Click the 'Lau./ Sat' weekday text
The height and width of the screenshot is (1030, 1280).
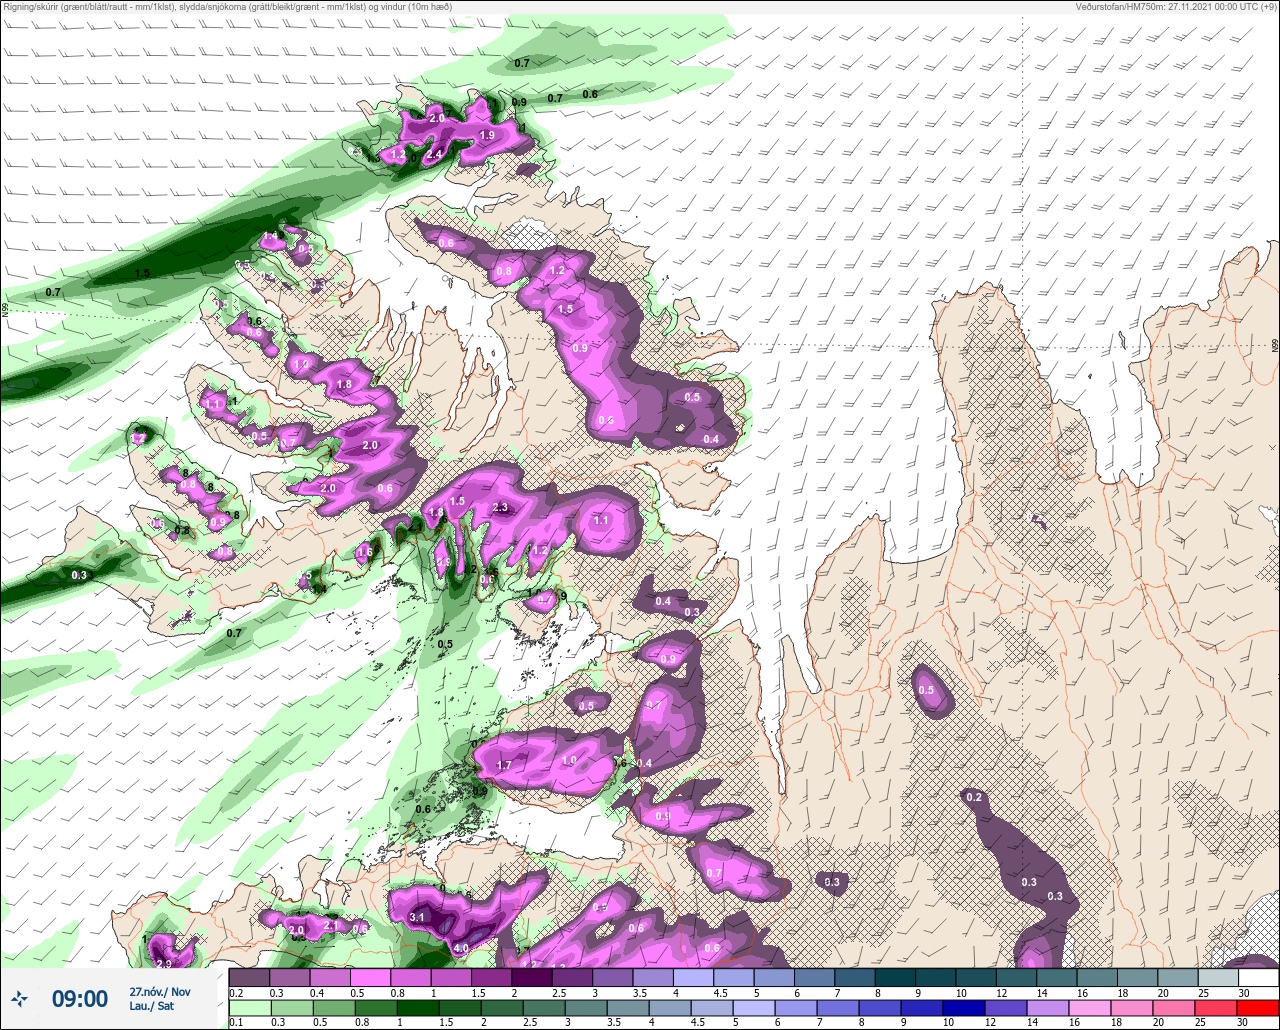tap(151, 1006)
